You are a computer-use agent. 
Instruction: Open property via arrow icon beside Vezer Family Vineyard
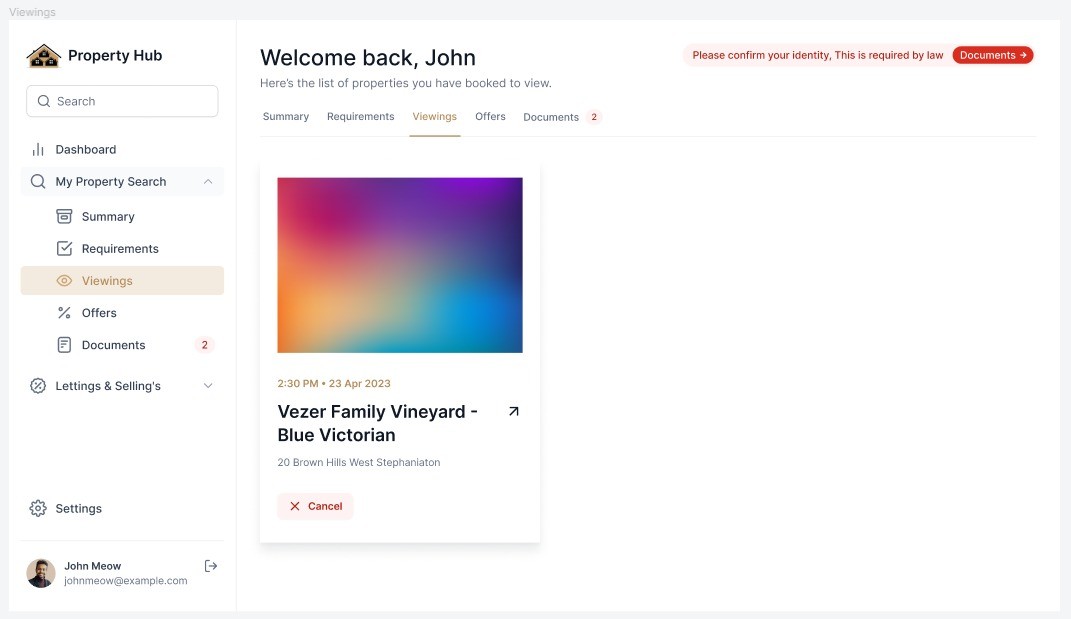pos(514,411)
